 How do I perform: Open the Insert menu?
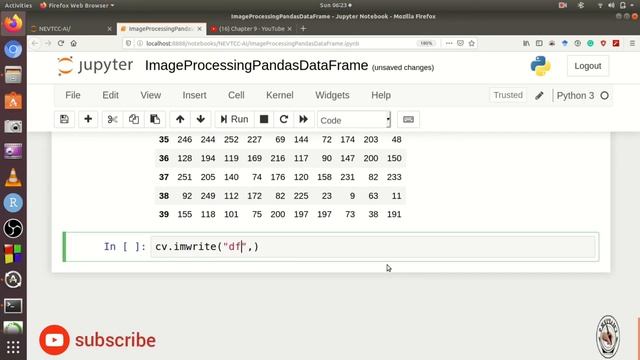tap(194, 95)
